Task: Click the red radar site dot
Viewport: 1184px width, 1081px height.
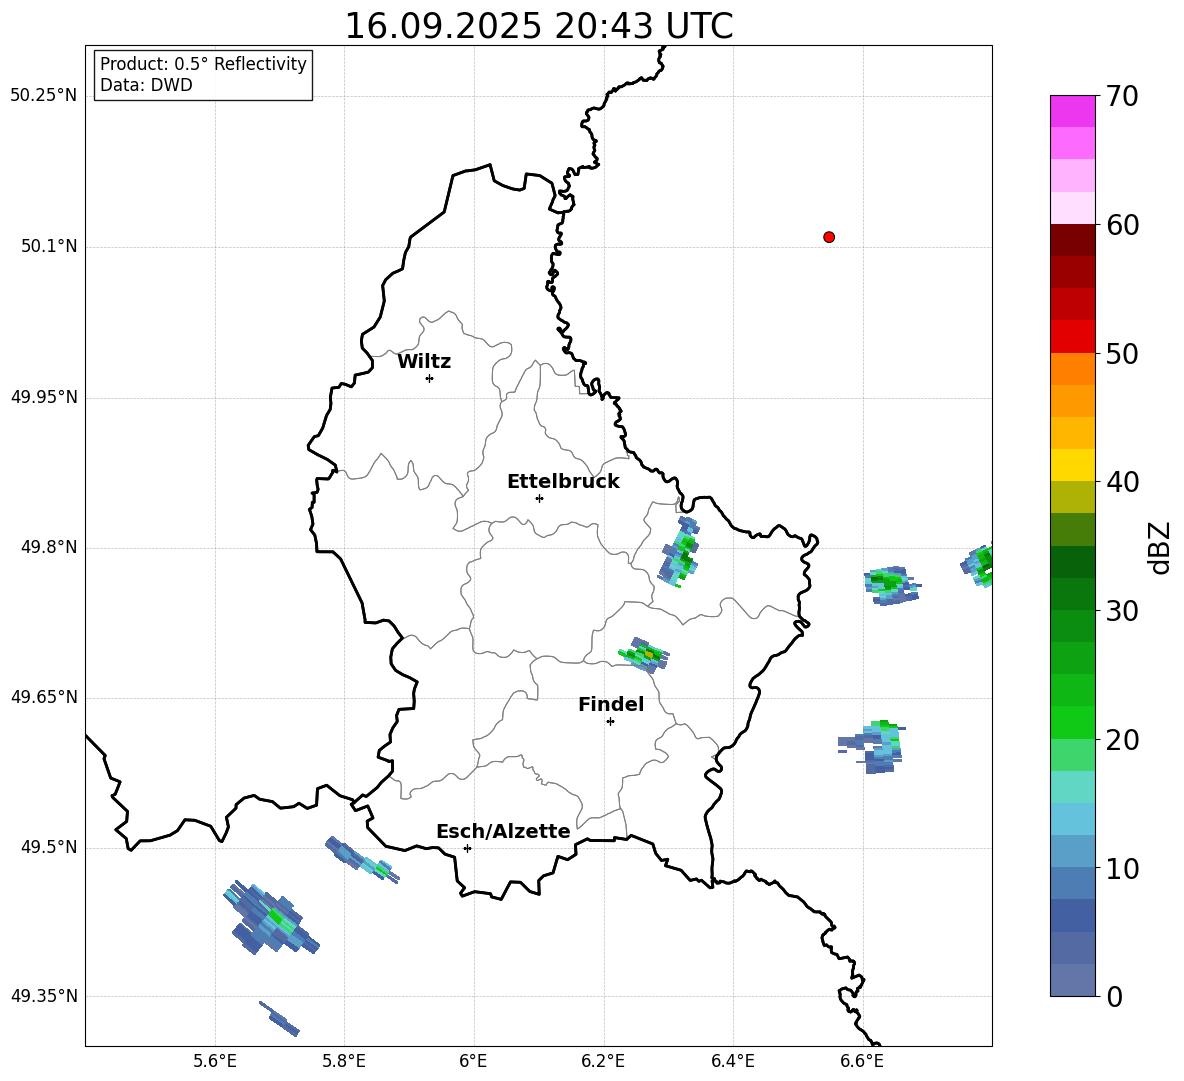Action: click(829, 237)
